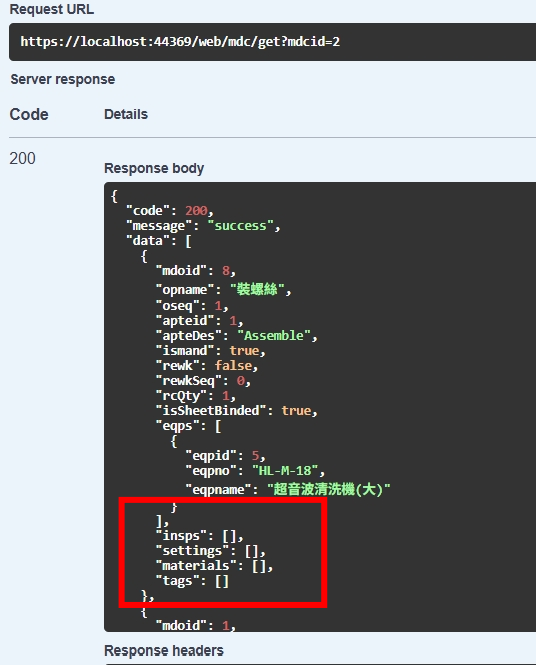The width and height of the screenshot is (536, 665).
Task: Click the "oseq": 1 line
Action: [x=192, y=306]
